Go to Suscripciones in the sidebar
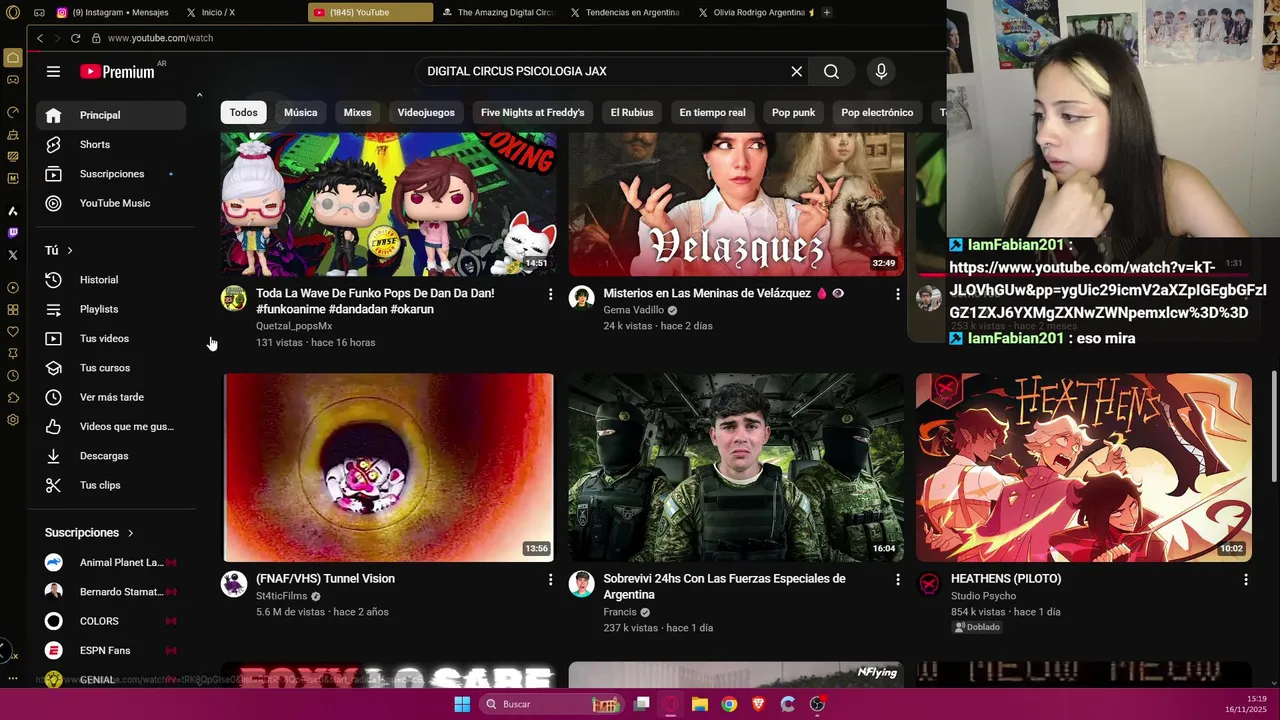The height and width of the screenshot is (720, 1280). pos(111,174)
